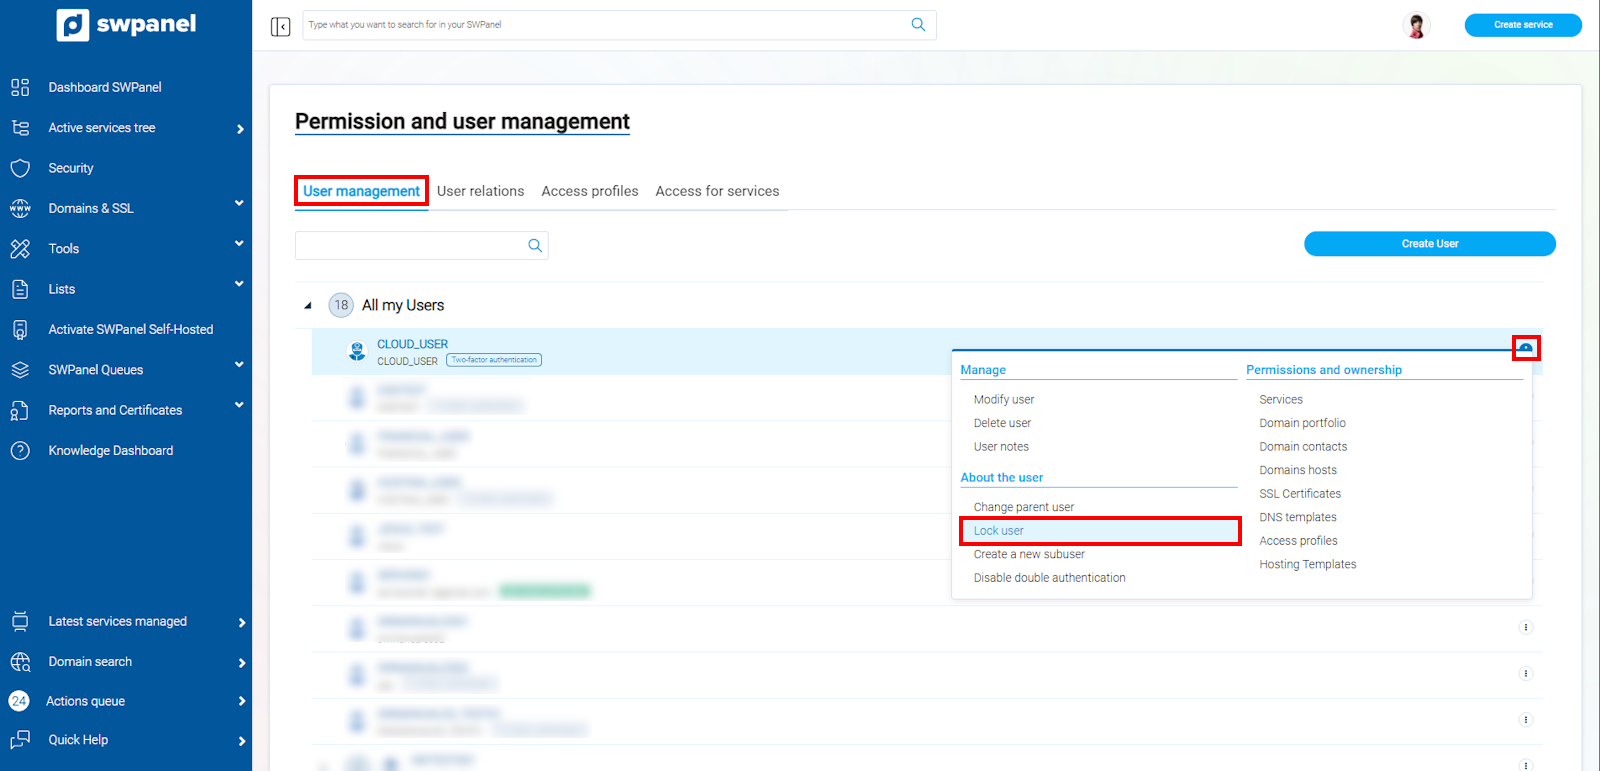The width and height of the screenshot is (1600, 771).
Task: Collapse the All my Users group
Action: click(x=308, y=306)
